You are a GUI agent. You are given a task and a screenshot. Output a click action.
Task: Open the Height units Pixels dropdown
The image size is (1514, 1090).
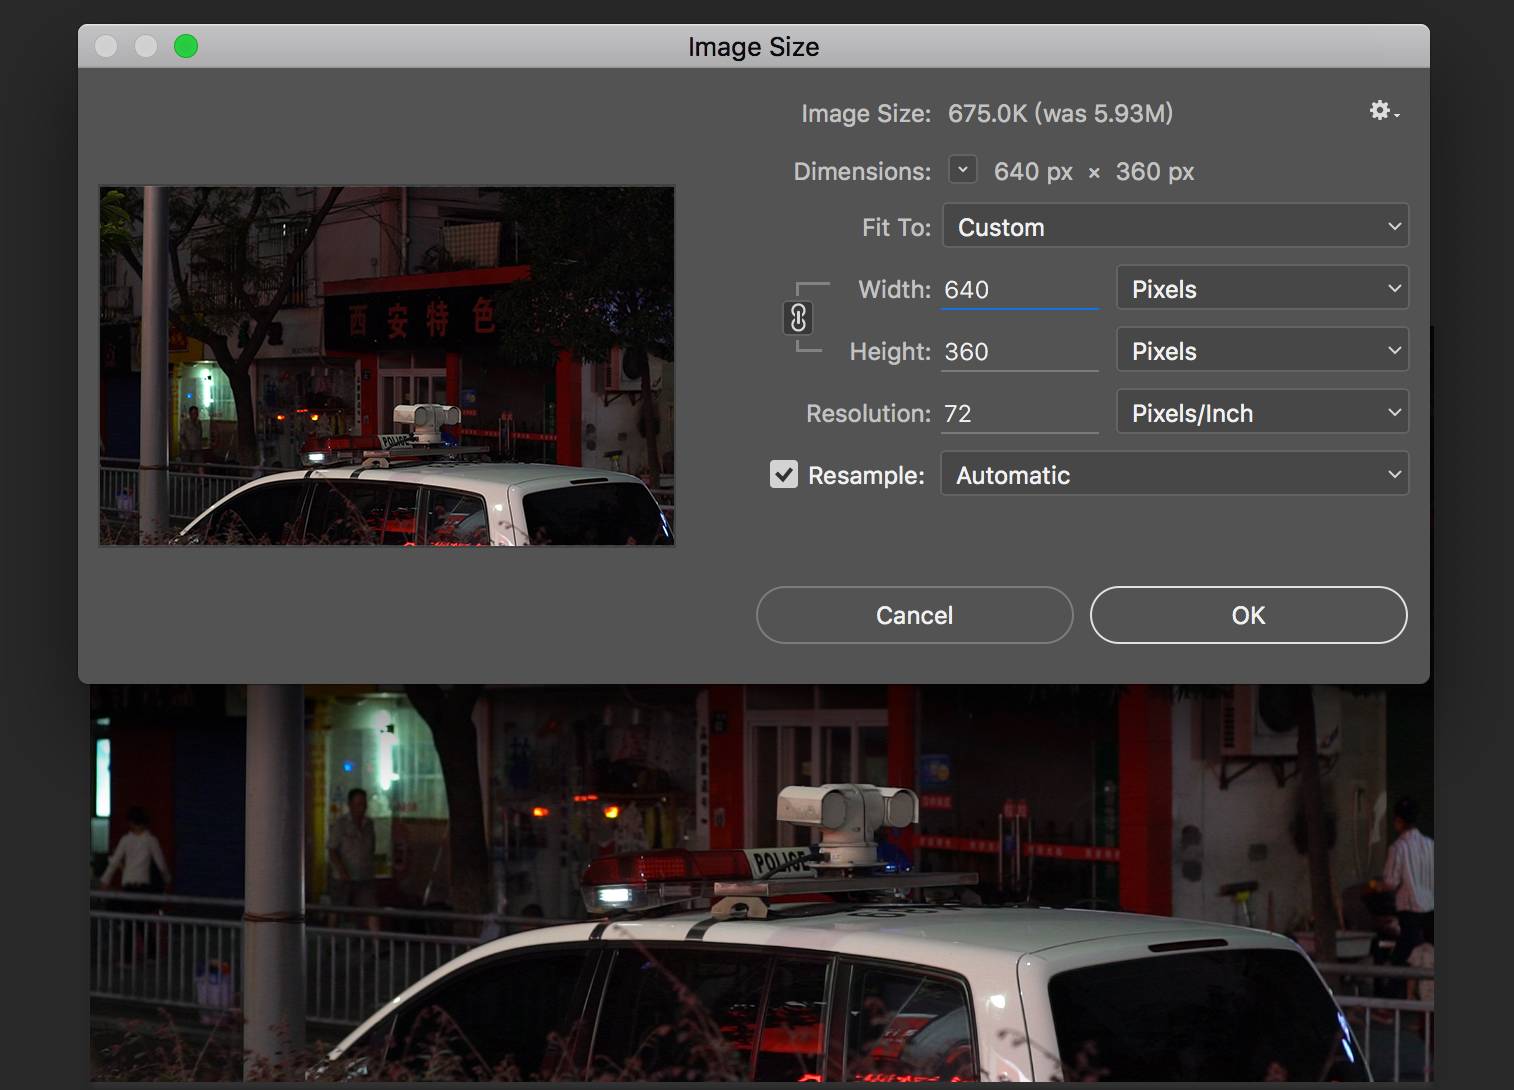pos(1262,351)
